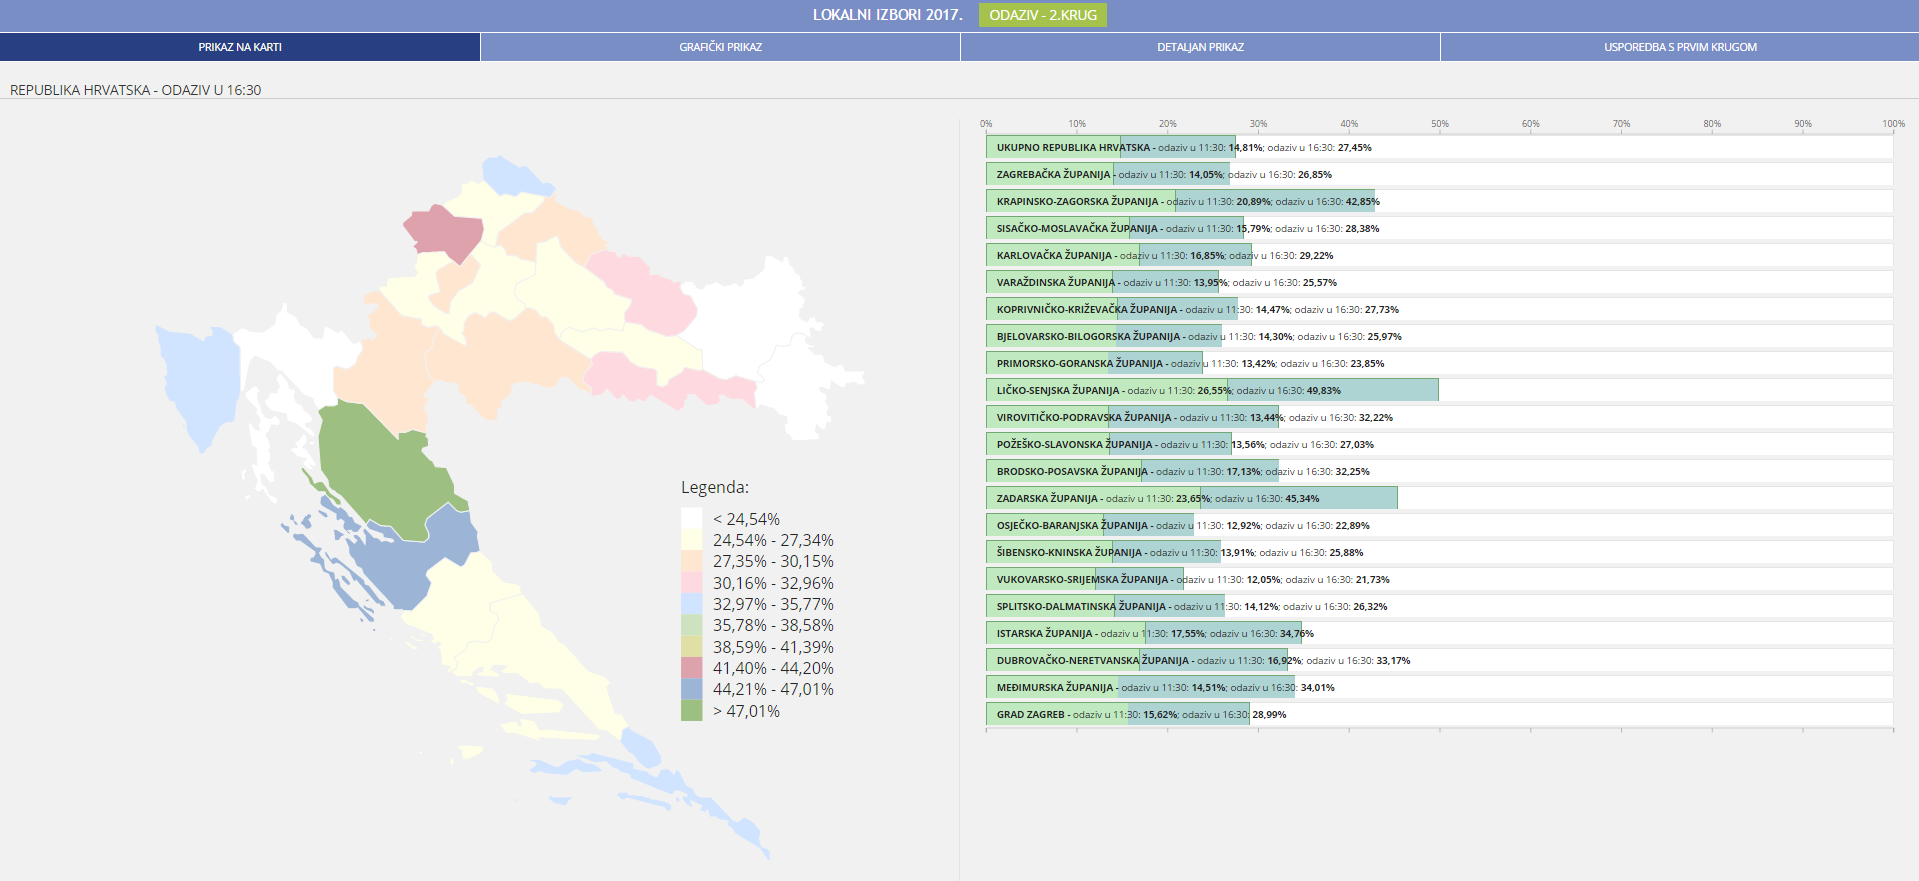This screenshot has height=881, width=1919.
Task: Click the Prikaz na karti tab
Action: (x=240, y=47)
